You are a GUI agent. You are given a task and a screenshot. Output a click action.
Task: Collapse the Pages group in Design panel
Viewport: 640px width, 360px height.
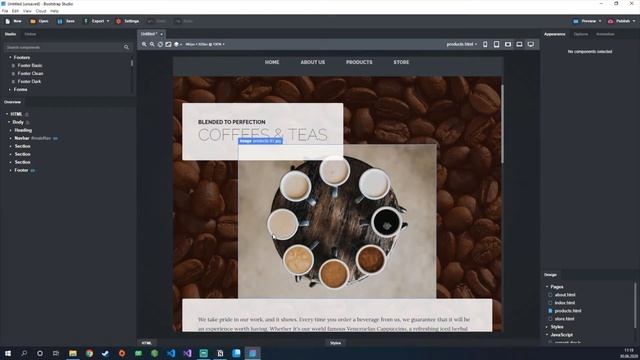[547, 287]
